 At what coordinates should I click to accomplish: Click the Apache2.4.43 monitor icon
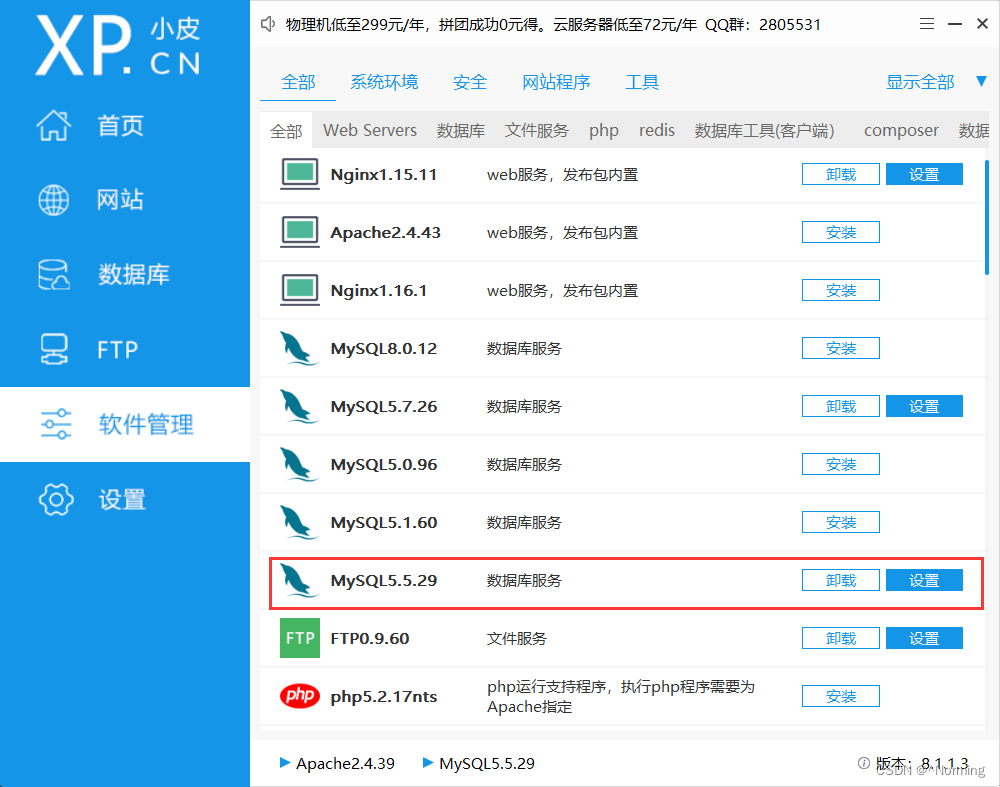[300, 232]
